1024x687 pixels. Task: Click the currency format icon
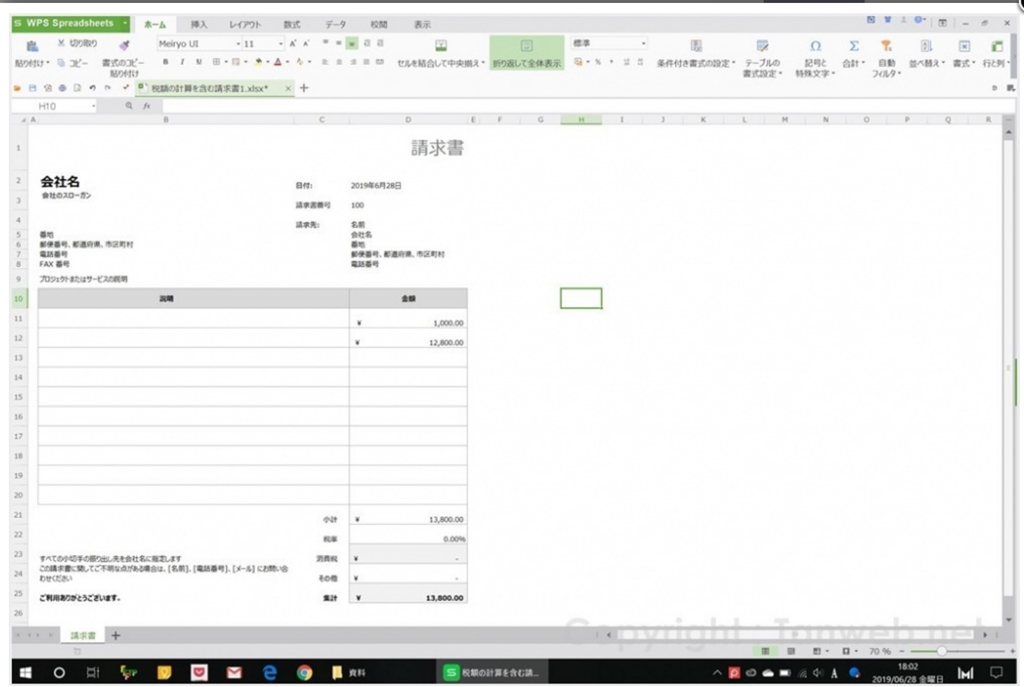[578, 62]
